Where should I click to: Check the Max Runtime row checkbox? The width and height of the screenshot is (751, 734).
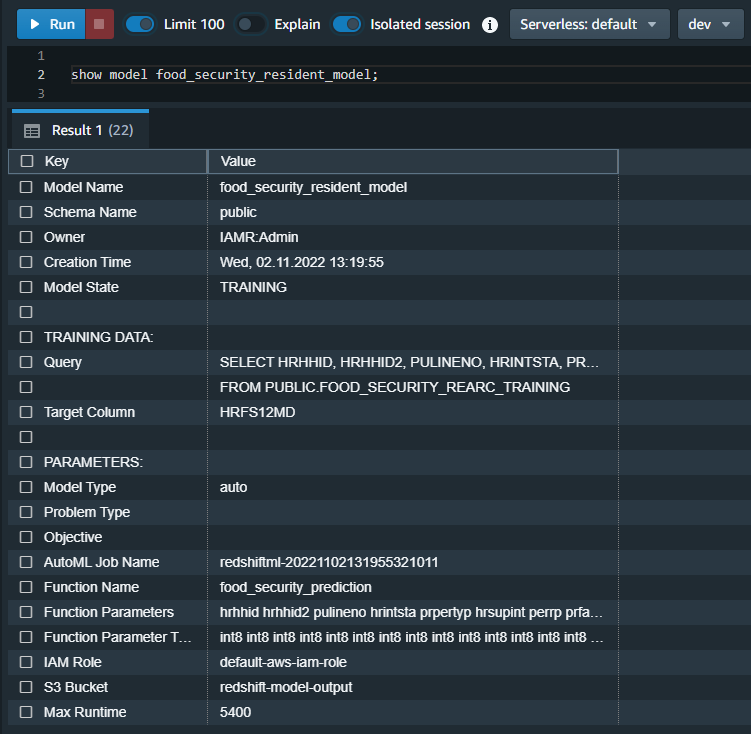26,712
